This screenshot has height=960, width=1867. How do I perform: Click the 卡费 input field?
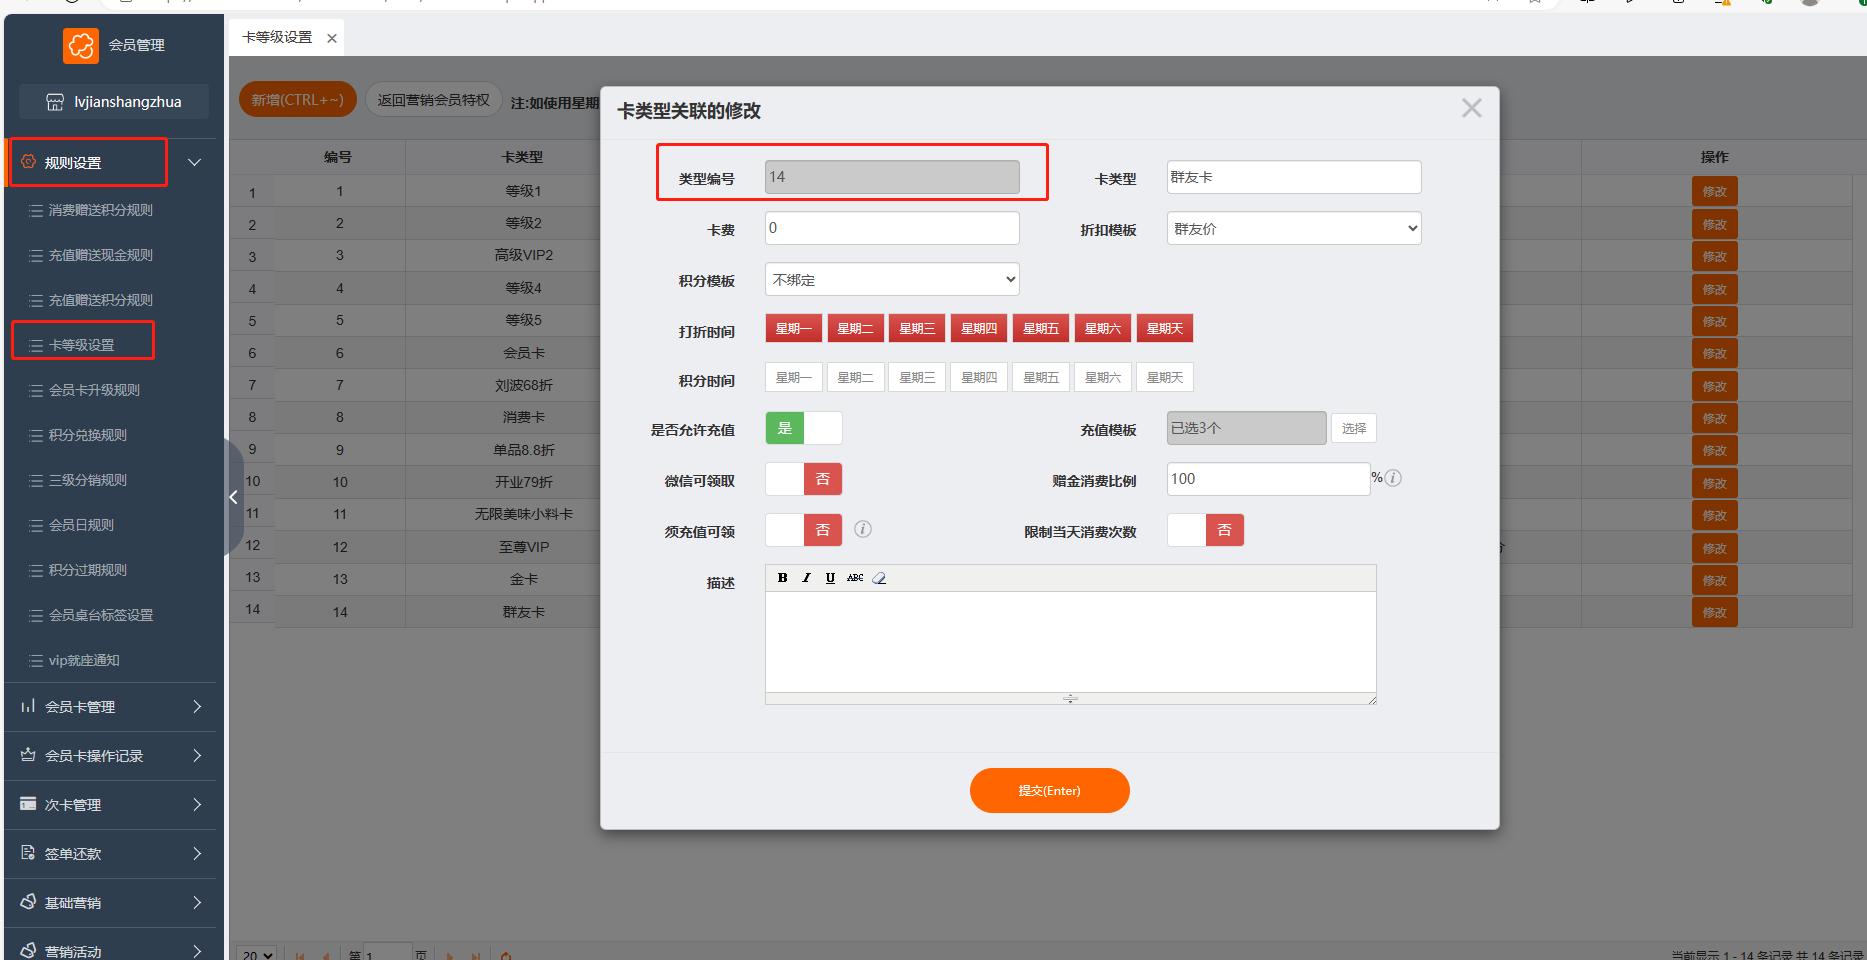[892, 228]
